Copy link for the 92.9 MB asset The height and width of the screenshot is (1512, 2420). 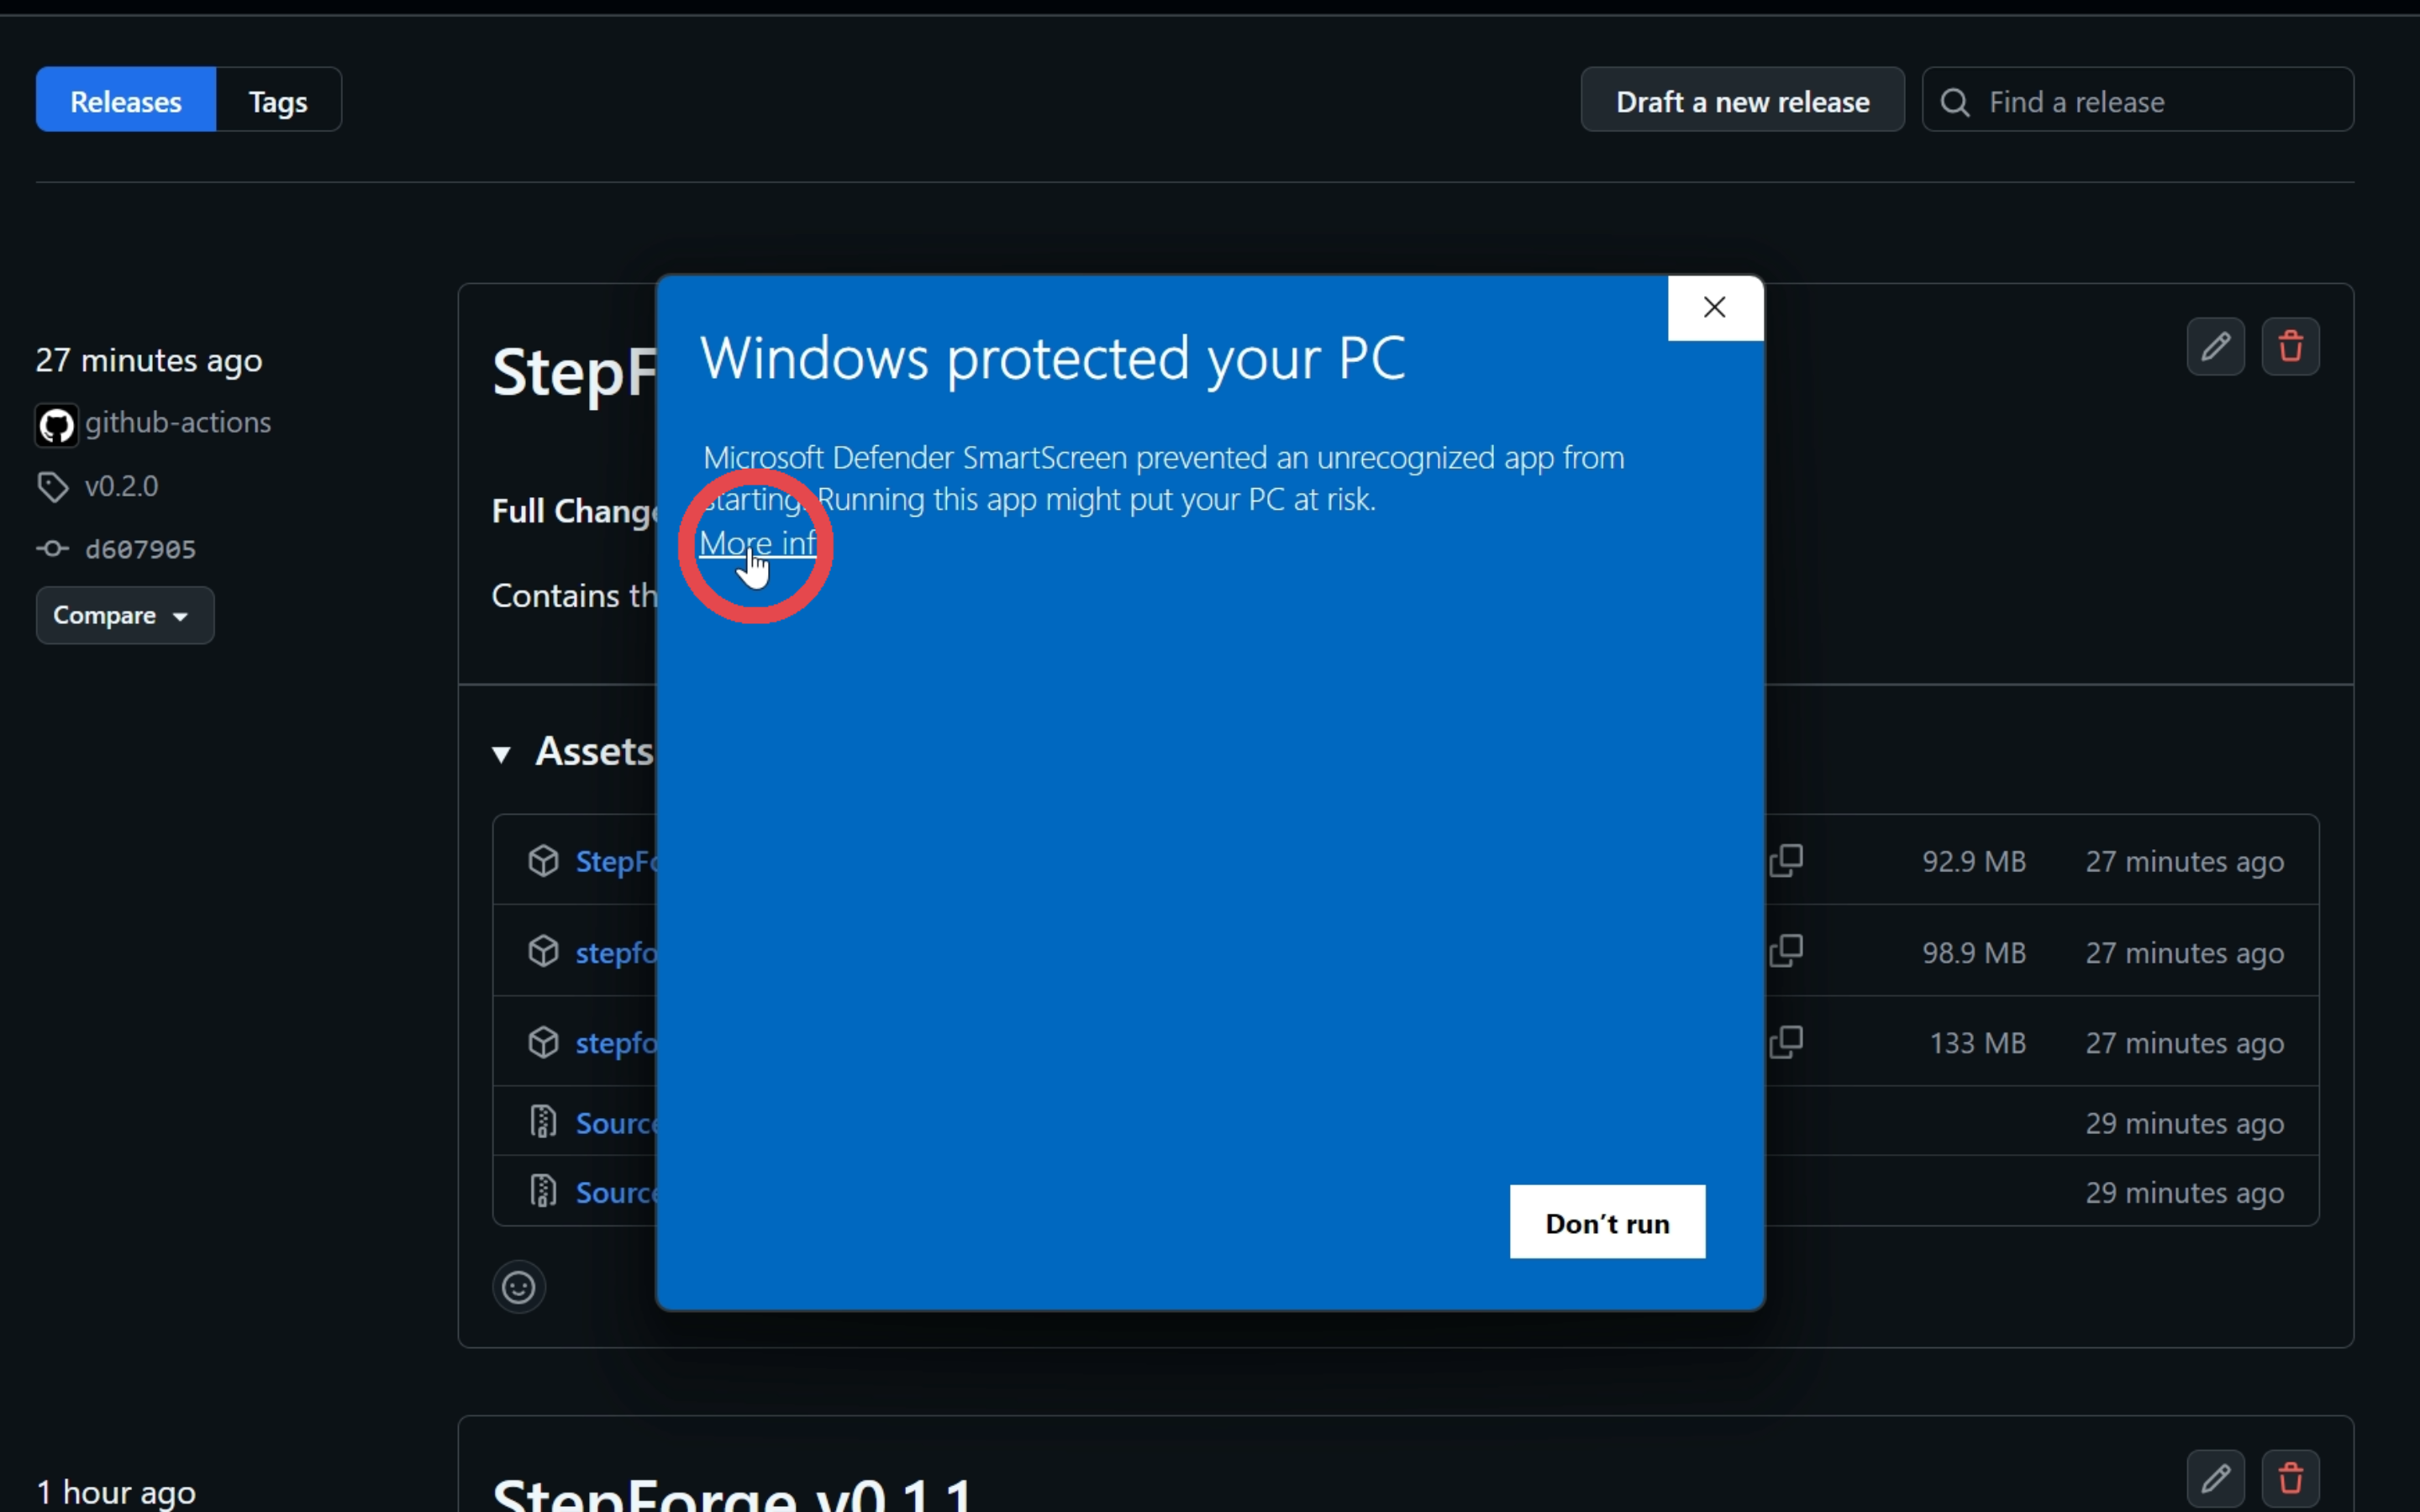click(x=1786, y=861)
